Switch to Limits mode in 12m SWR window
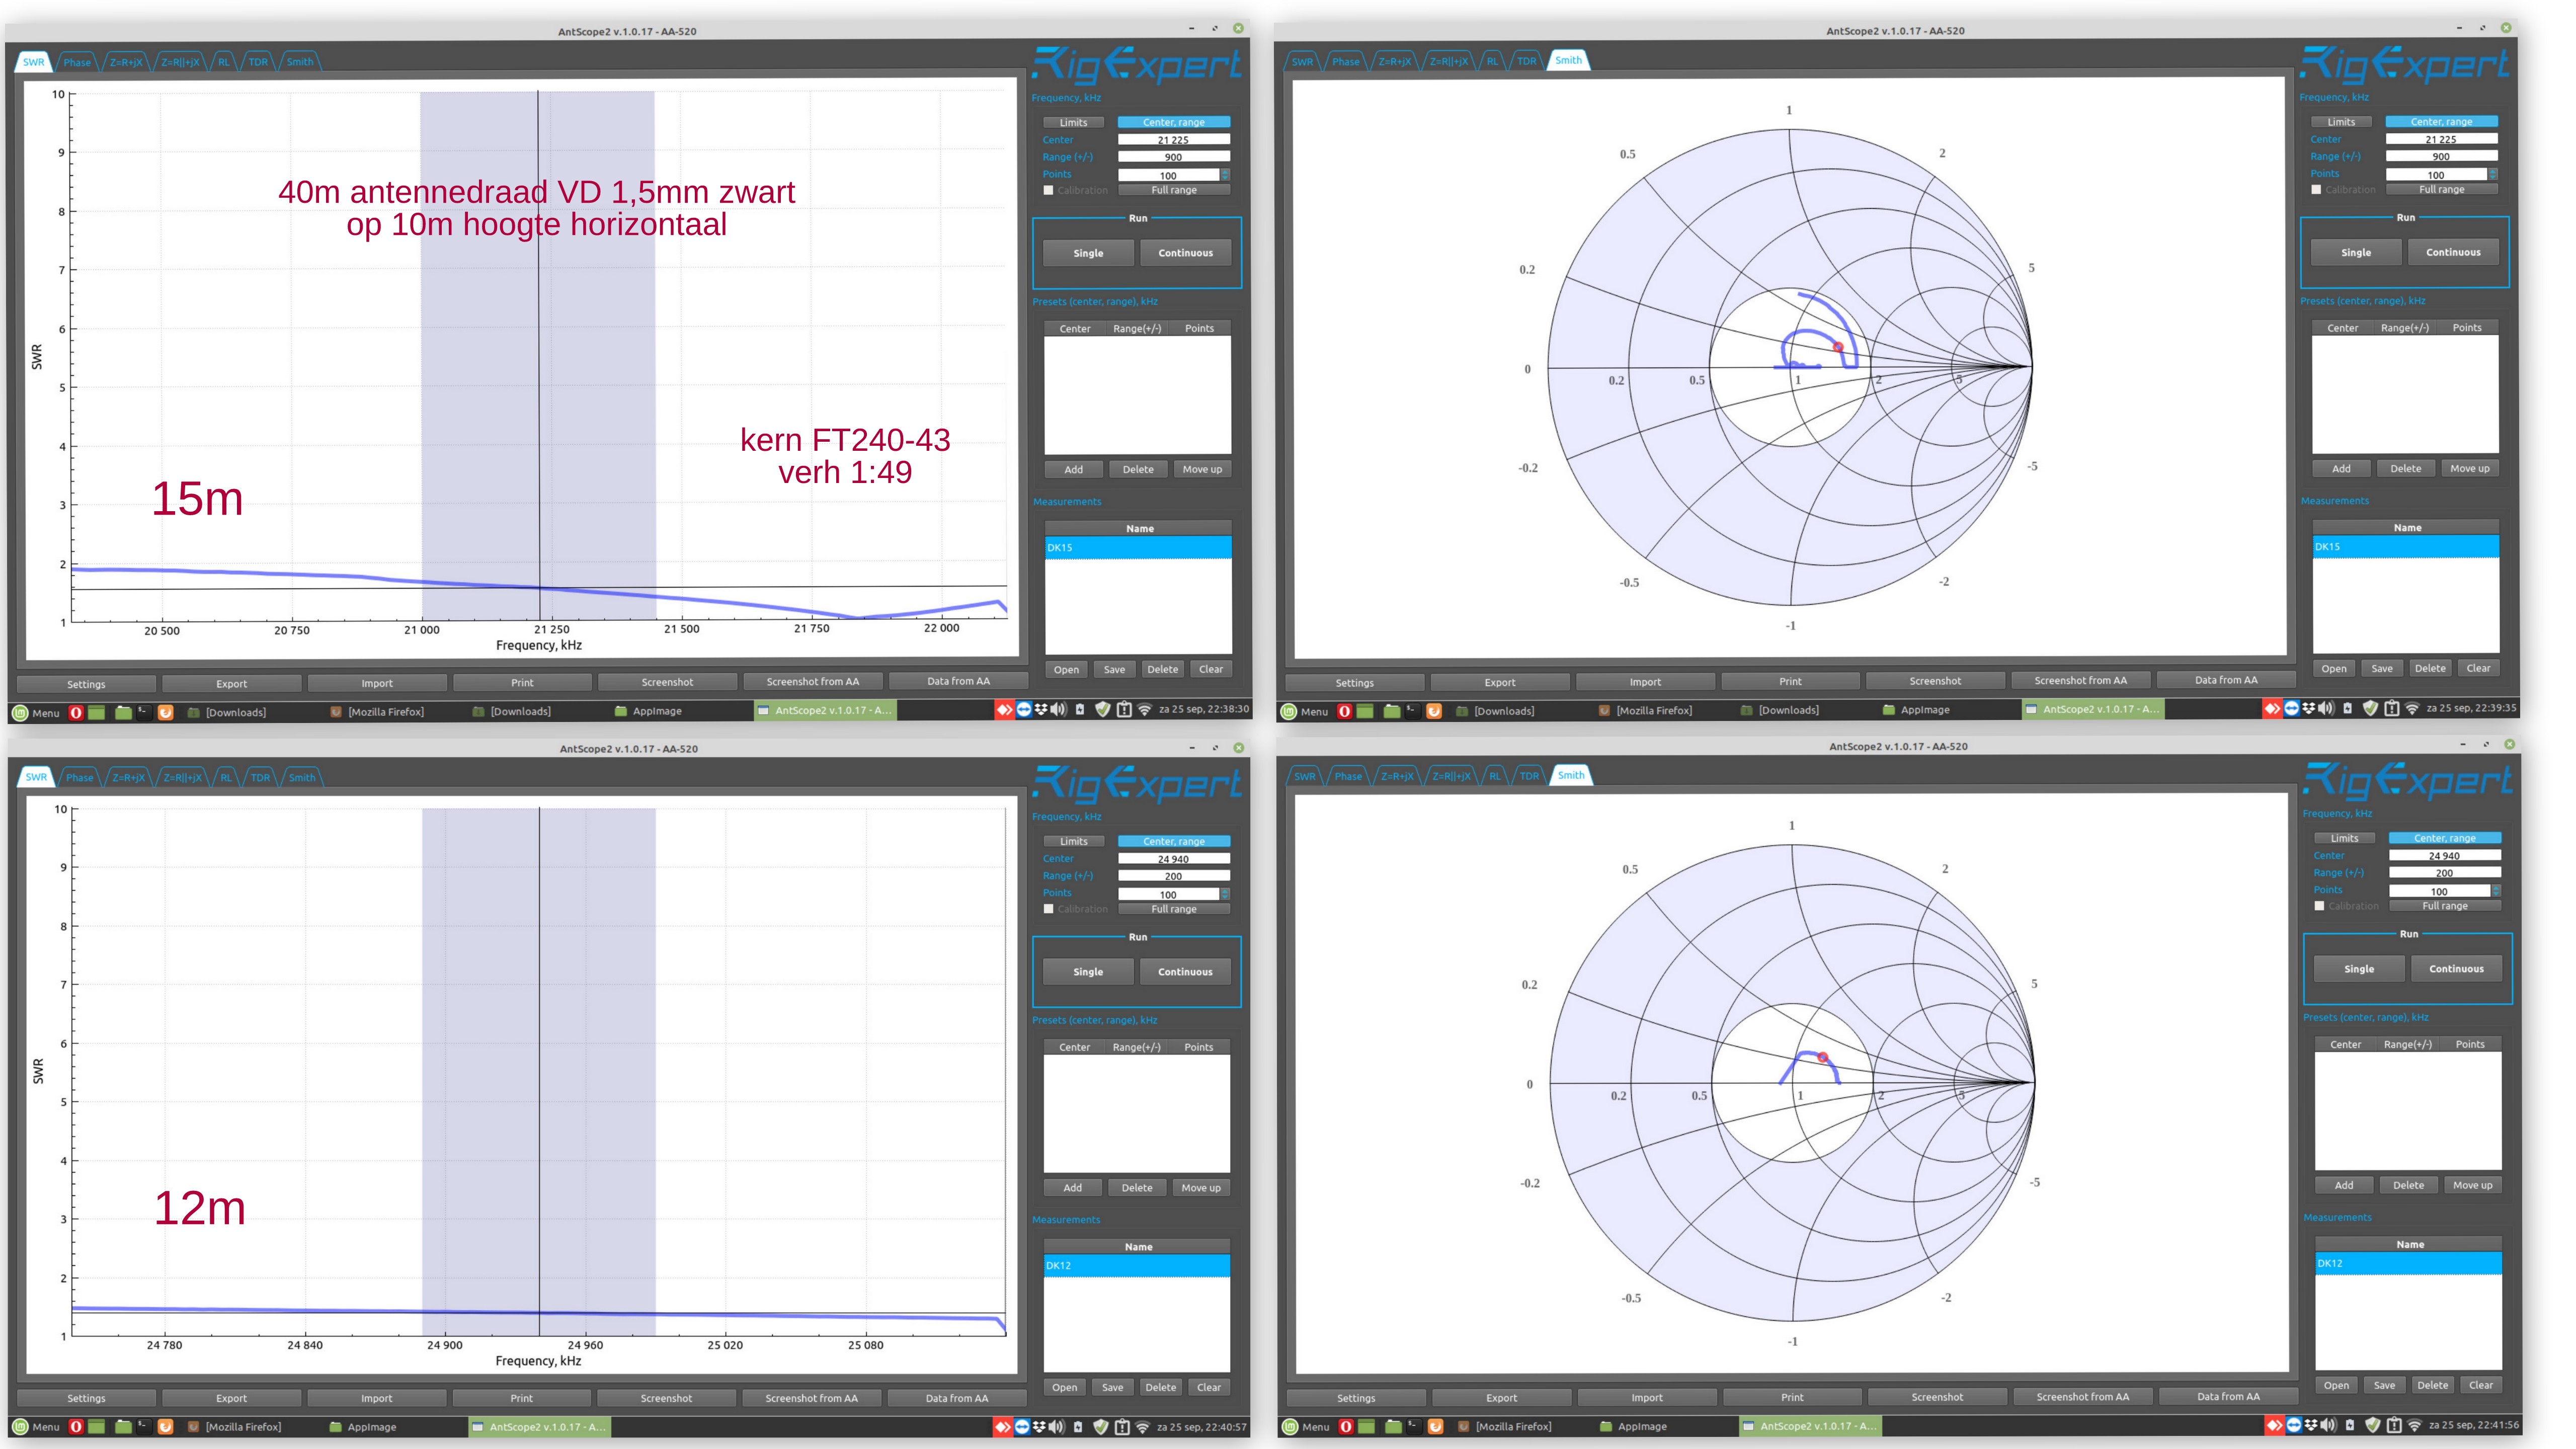 1073,841
